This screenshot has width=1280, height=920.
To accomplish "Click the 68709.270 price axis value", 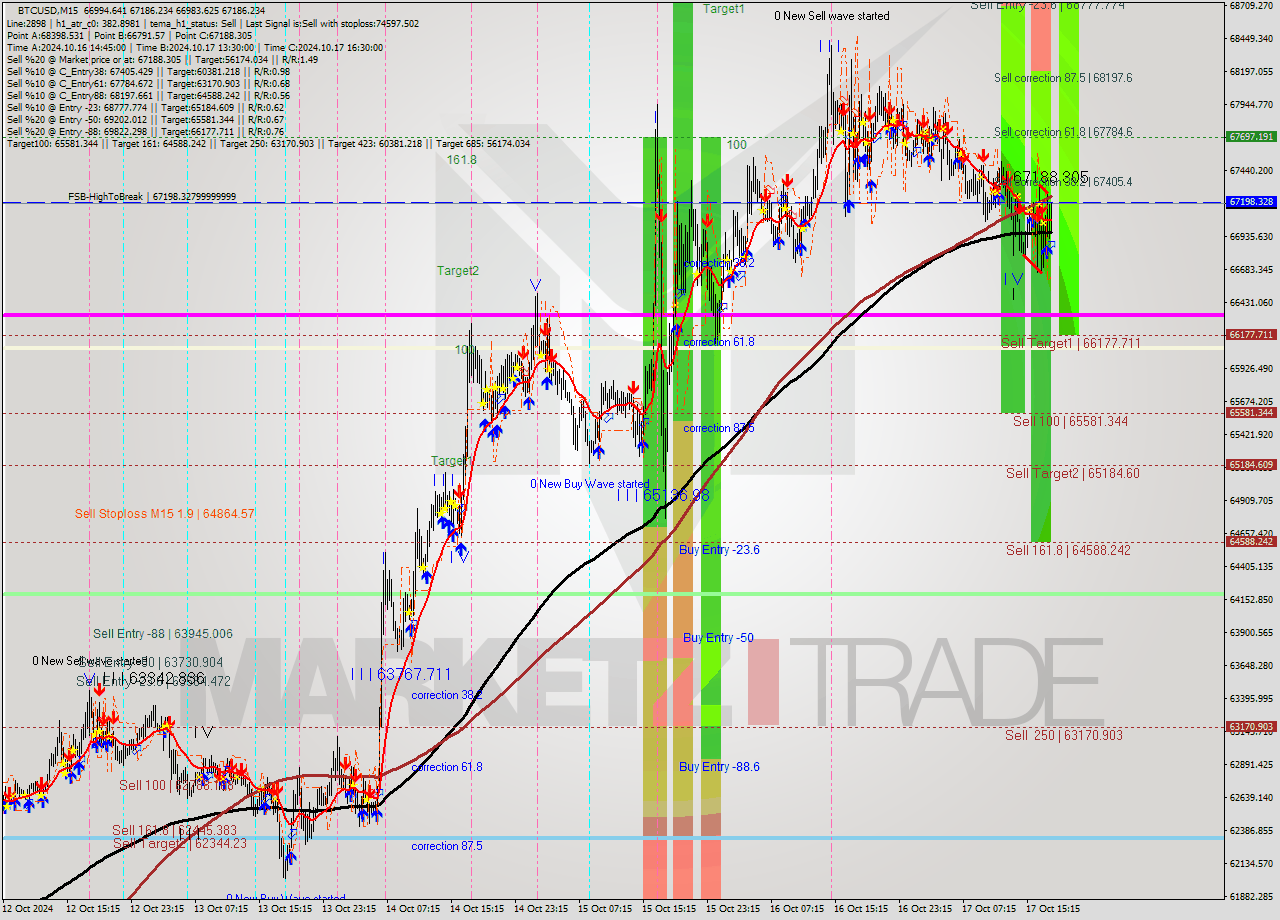I will 1251,6.
